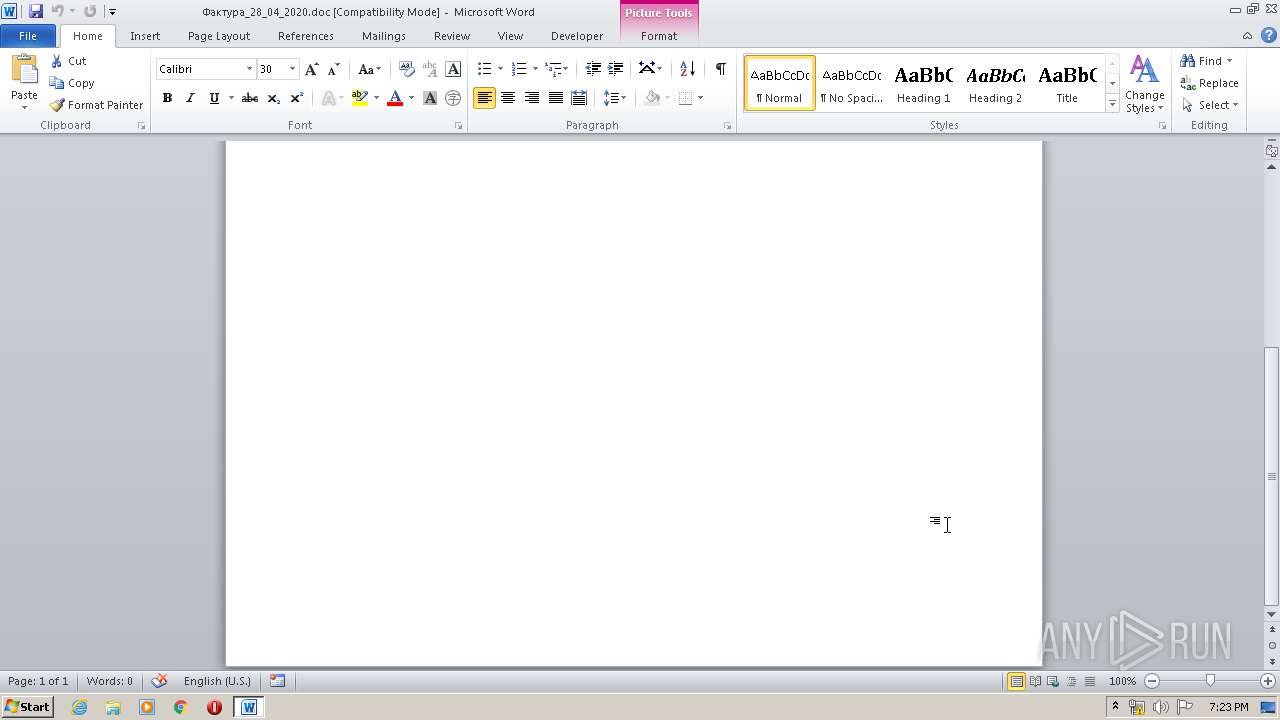
Task: Click the Words: 0 count in status bar
Action: pyautogui.click(x=109, y=681)
